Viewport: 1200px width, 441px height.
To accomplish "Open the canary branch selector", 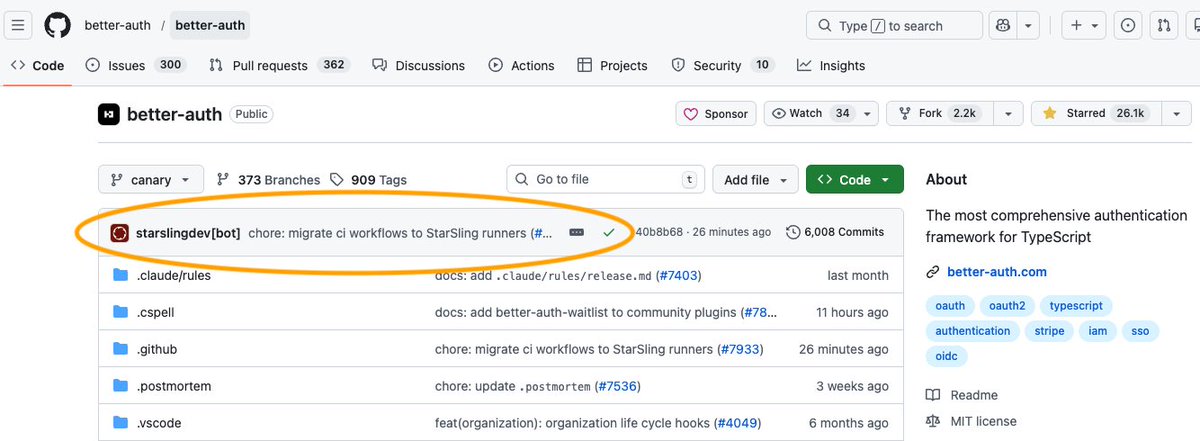I will coord(151,180).
